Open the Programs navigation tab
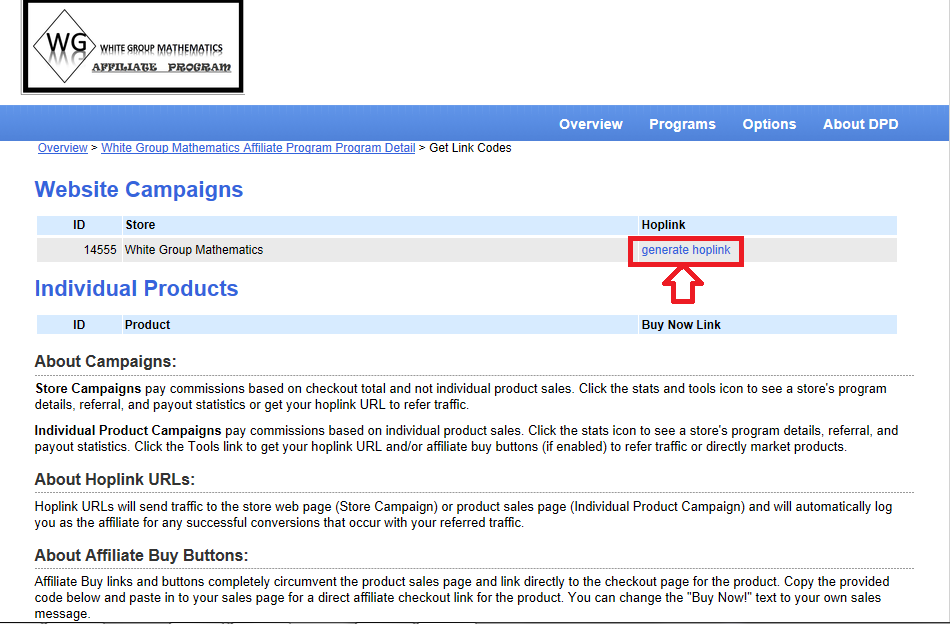This screenshot has height=624, width=950. tap(682, 124)
